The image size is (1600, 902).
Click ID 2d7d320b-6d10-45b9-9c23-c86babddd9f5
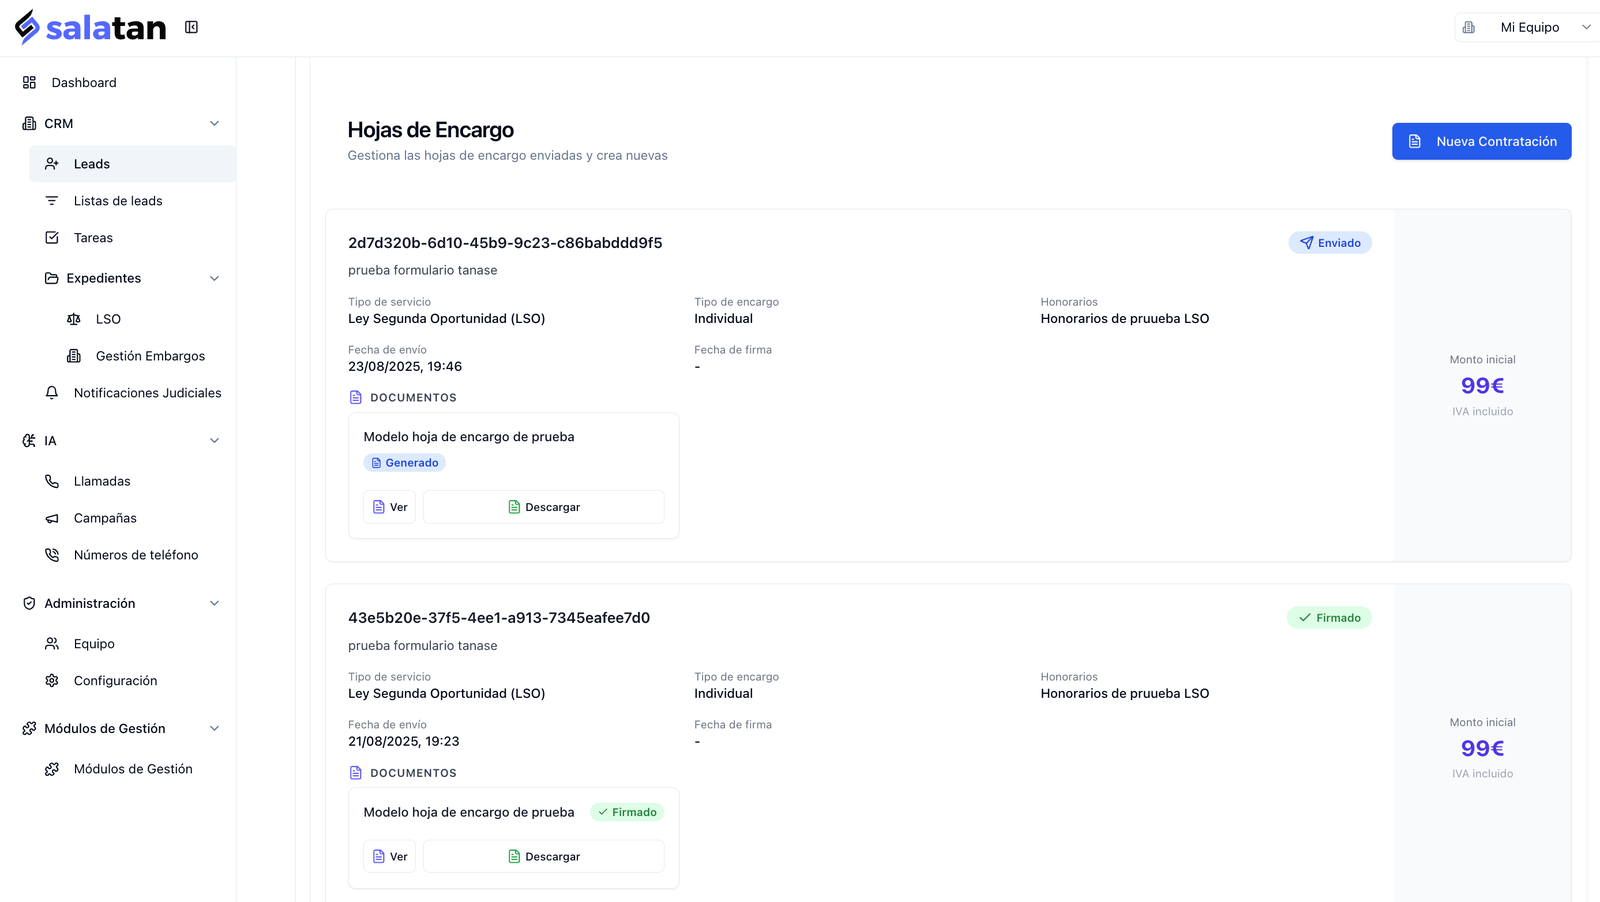point(505,243)
